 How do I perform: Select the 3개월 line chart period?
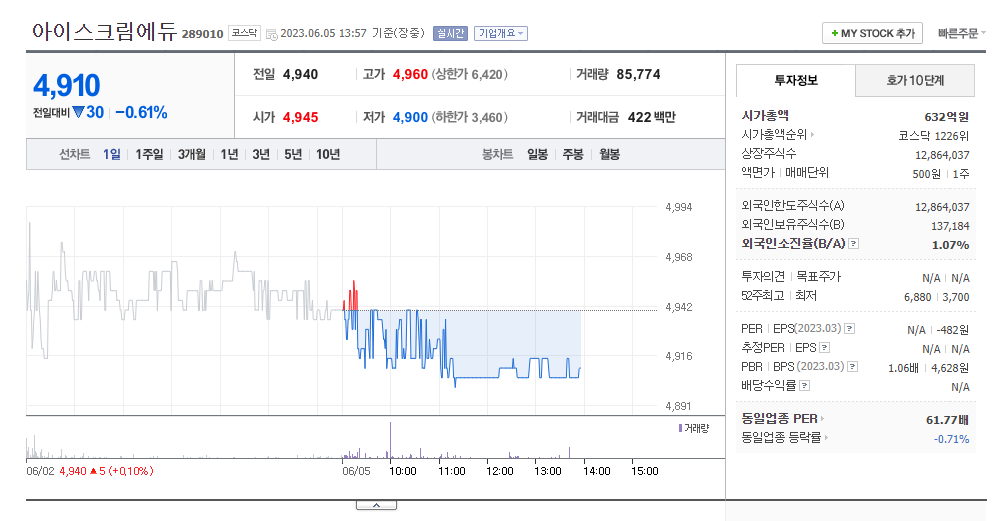click(x=191, y=154)
